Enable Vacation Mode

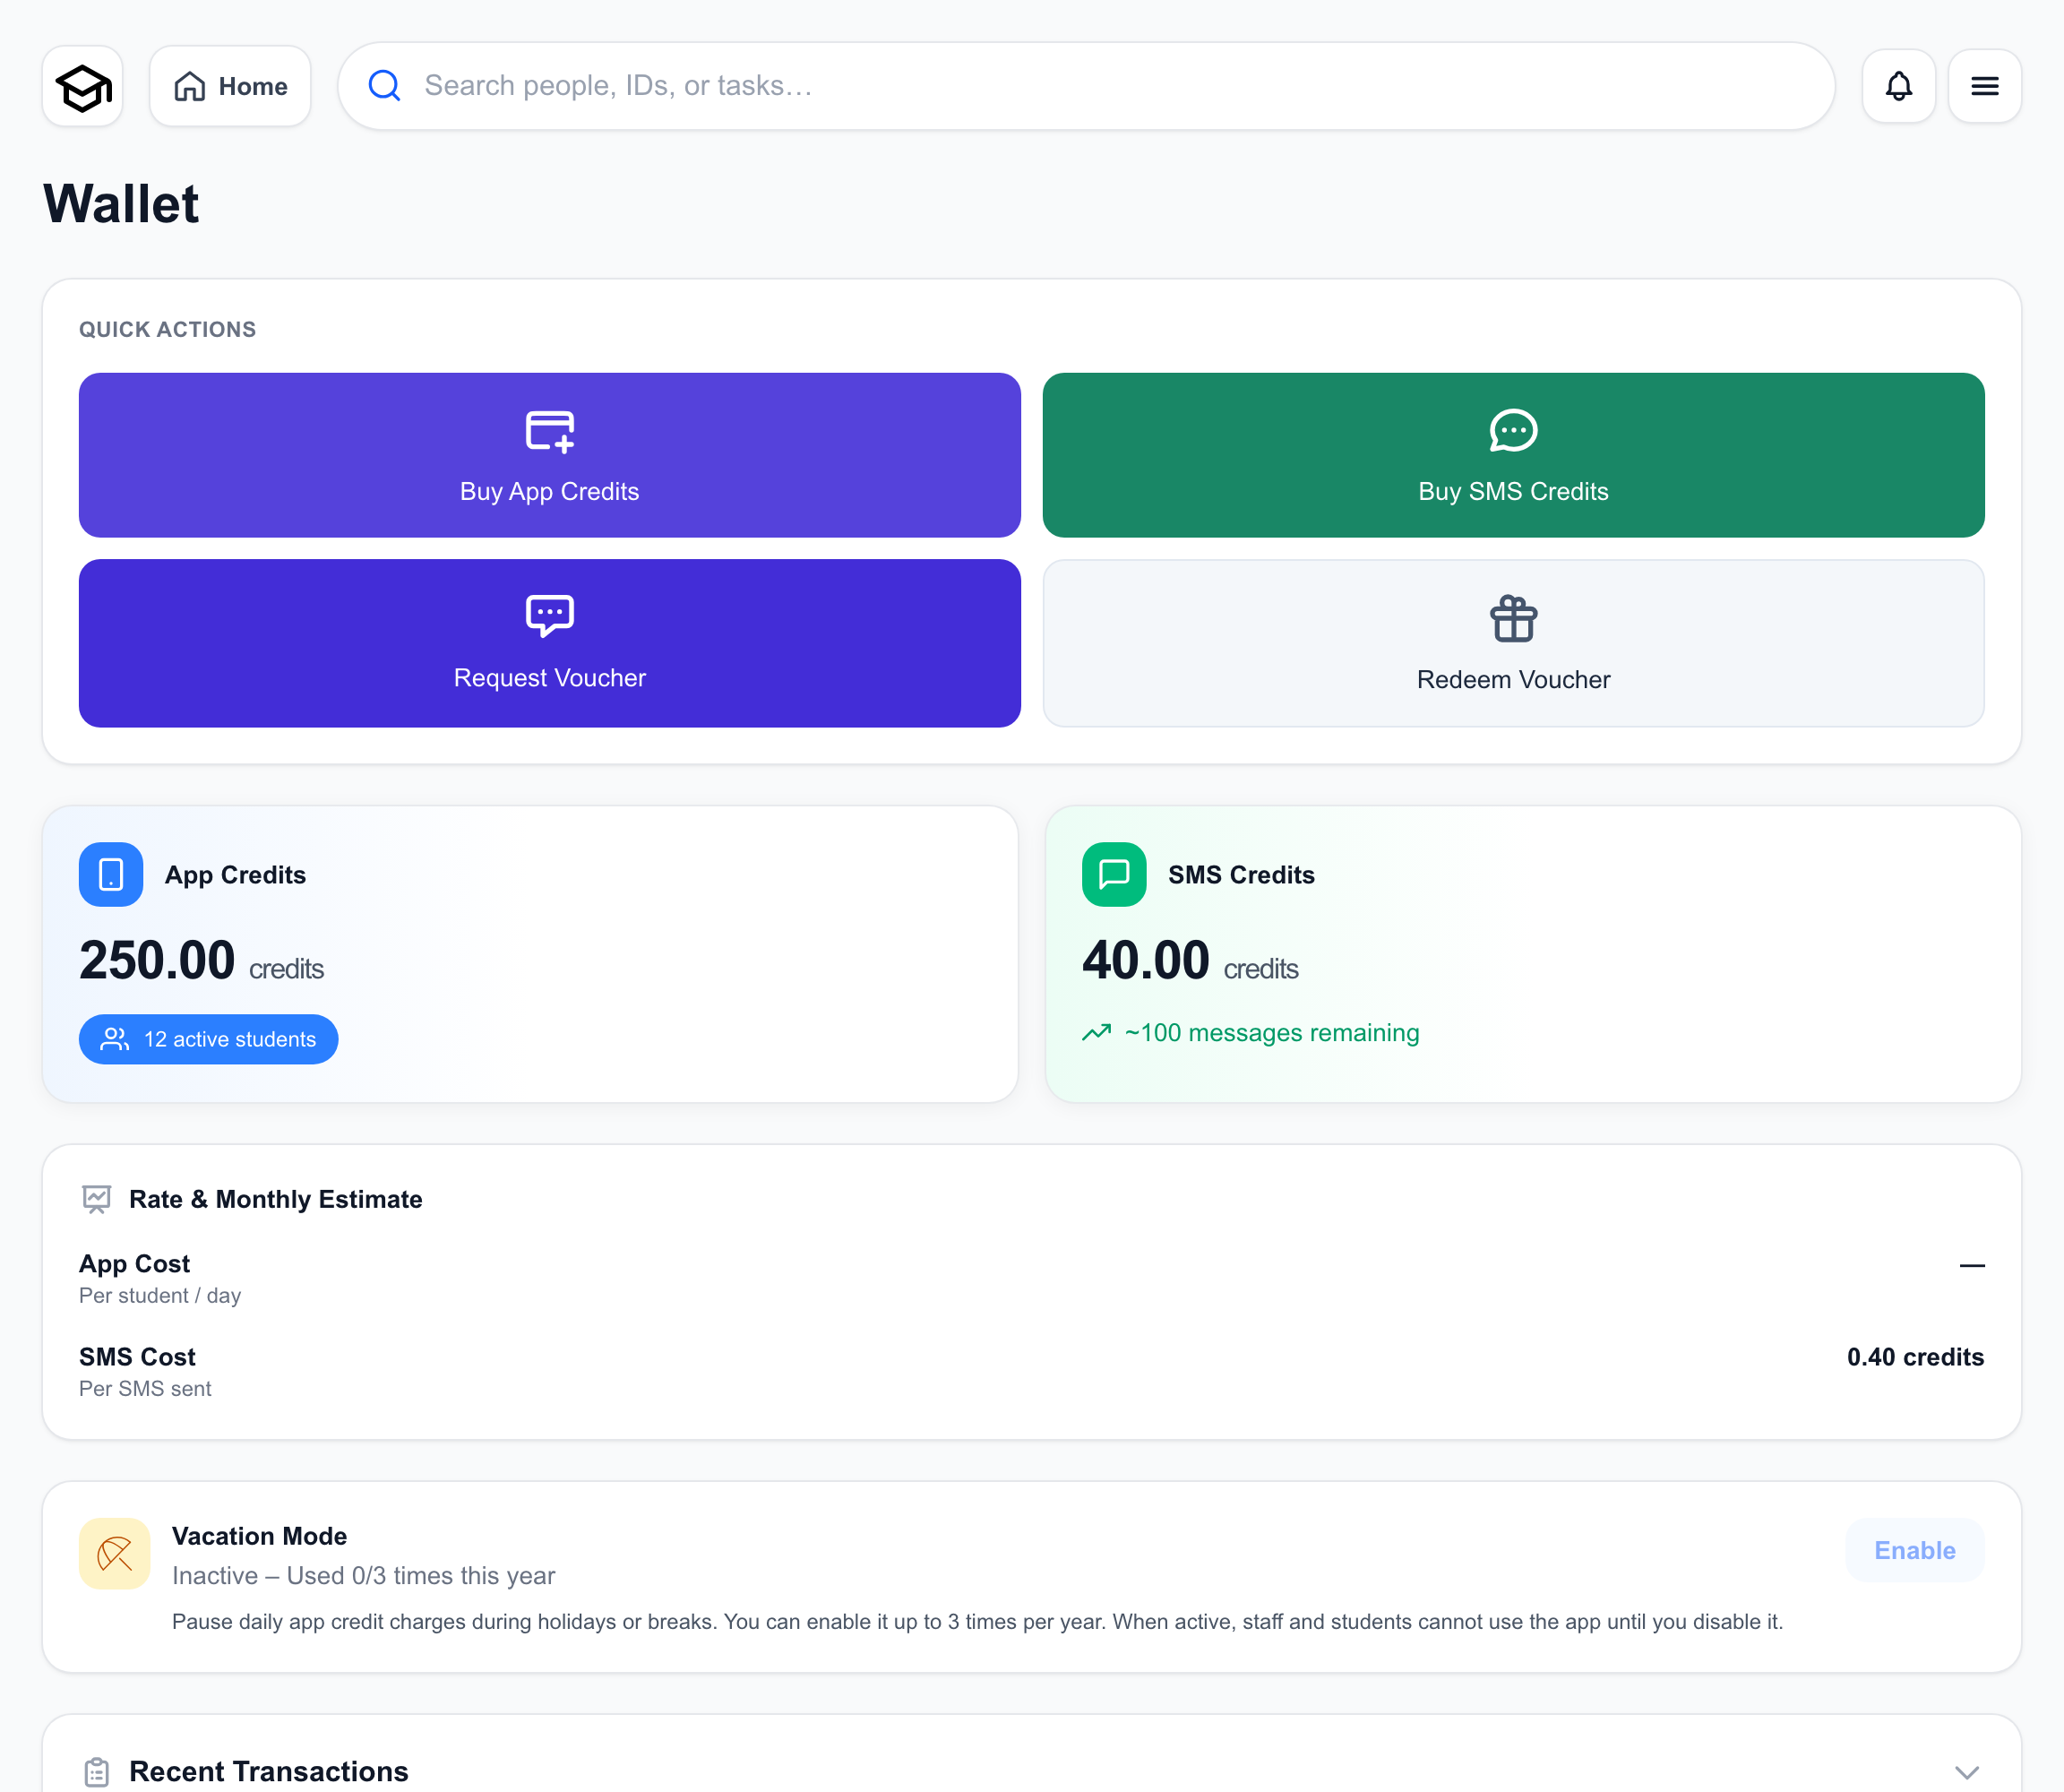1915,1550
